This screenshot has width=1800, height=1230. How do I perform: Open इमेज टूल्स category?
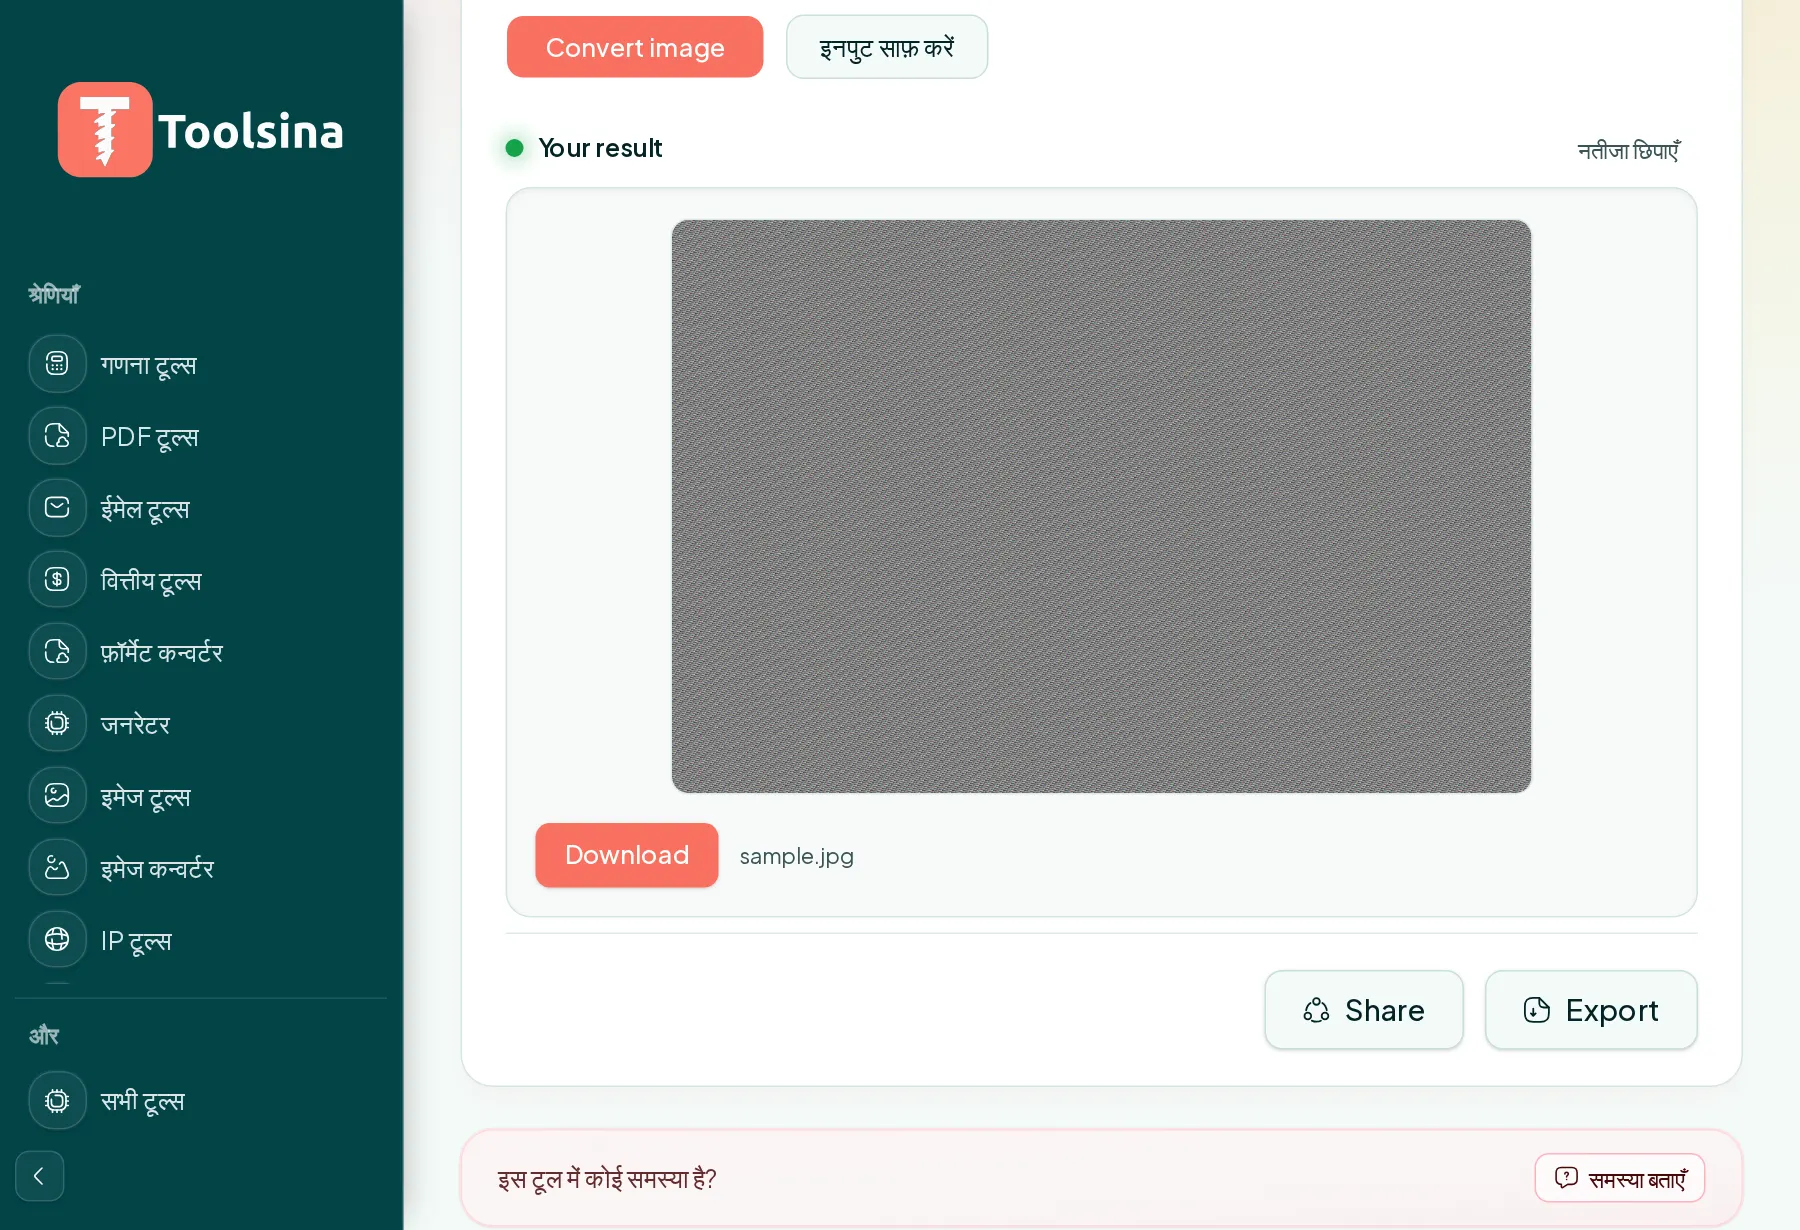(200, 796)
